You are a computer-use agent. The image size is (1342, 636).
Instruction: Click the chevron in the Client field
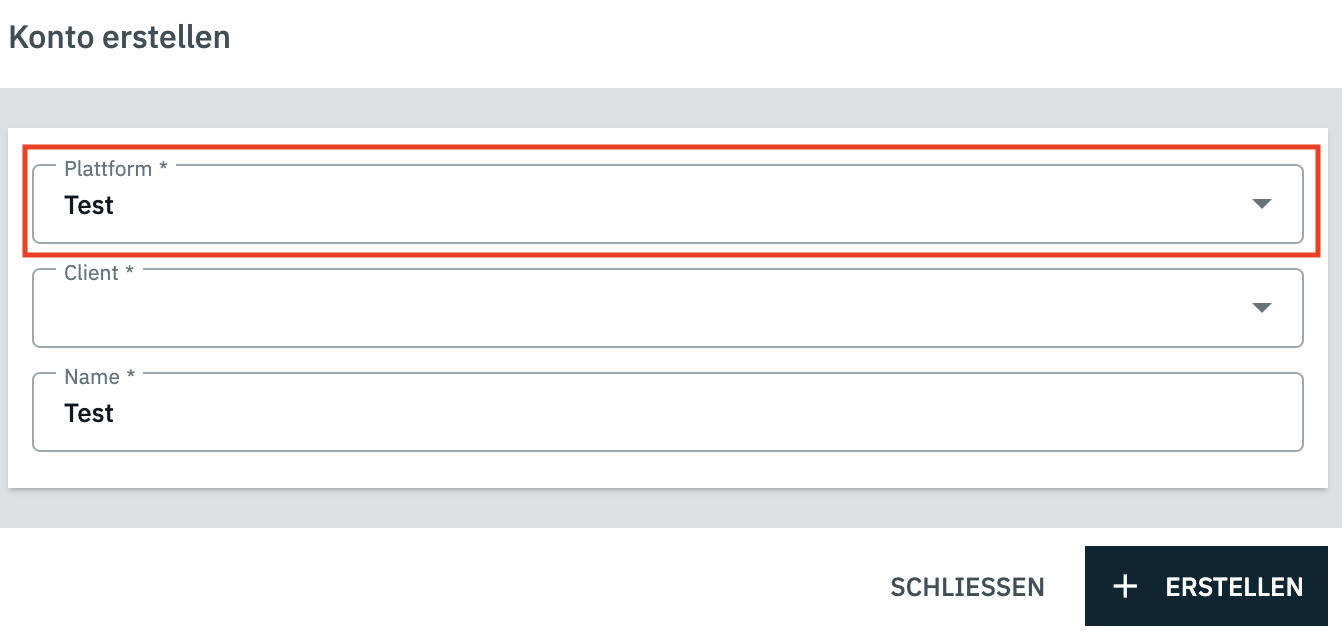click(1261, 308)
